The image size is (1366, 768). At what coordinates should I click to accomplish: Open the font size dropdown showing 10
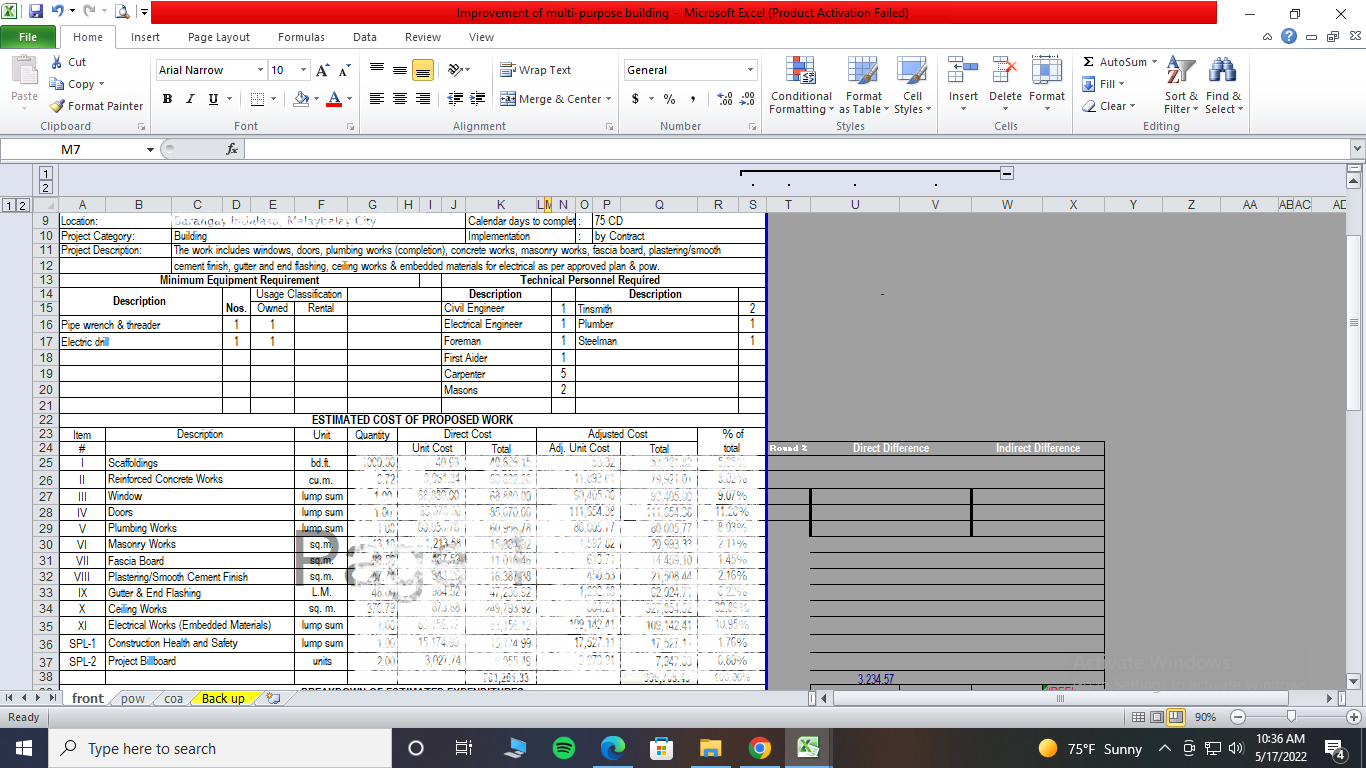click(305, 70)
